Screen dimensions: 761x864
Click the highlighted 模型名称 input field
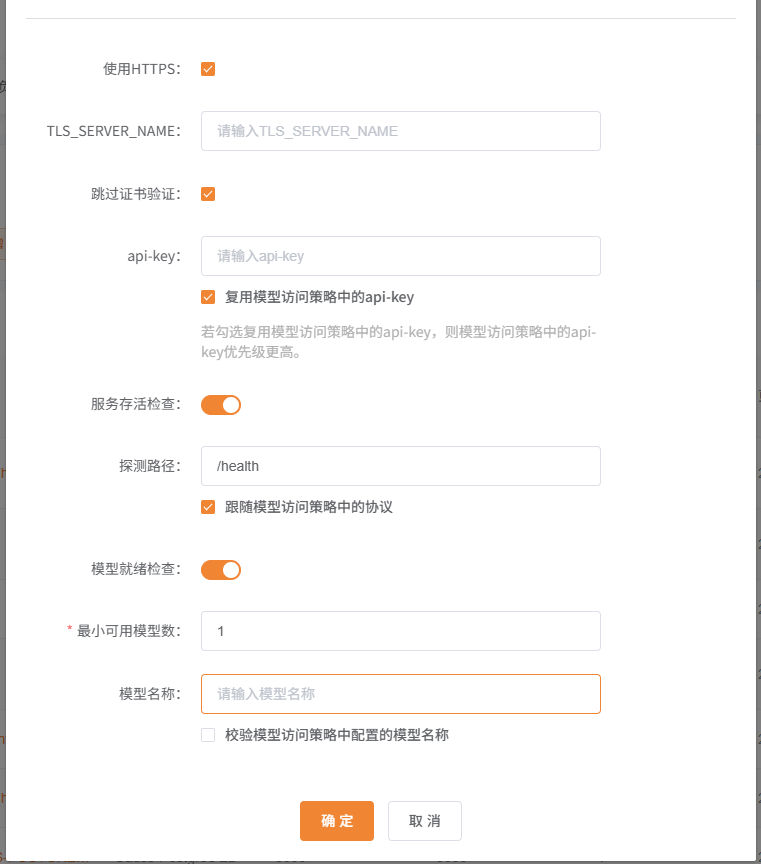(x=400, y=694)
